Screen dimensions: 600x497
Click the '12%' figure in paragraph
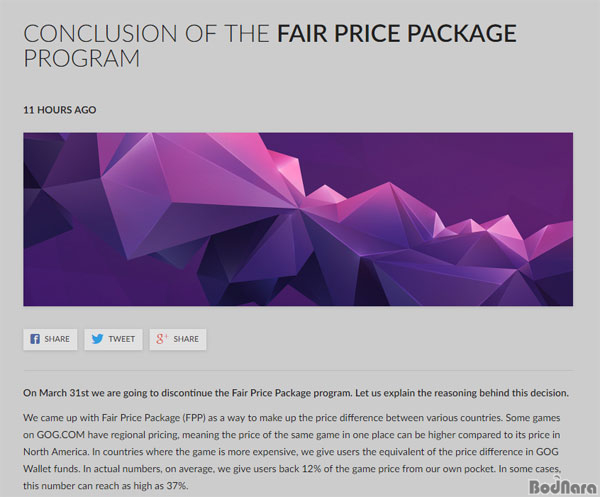[x=311, y=469]
